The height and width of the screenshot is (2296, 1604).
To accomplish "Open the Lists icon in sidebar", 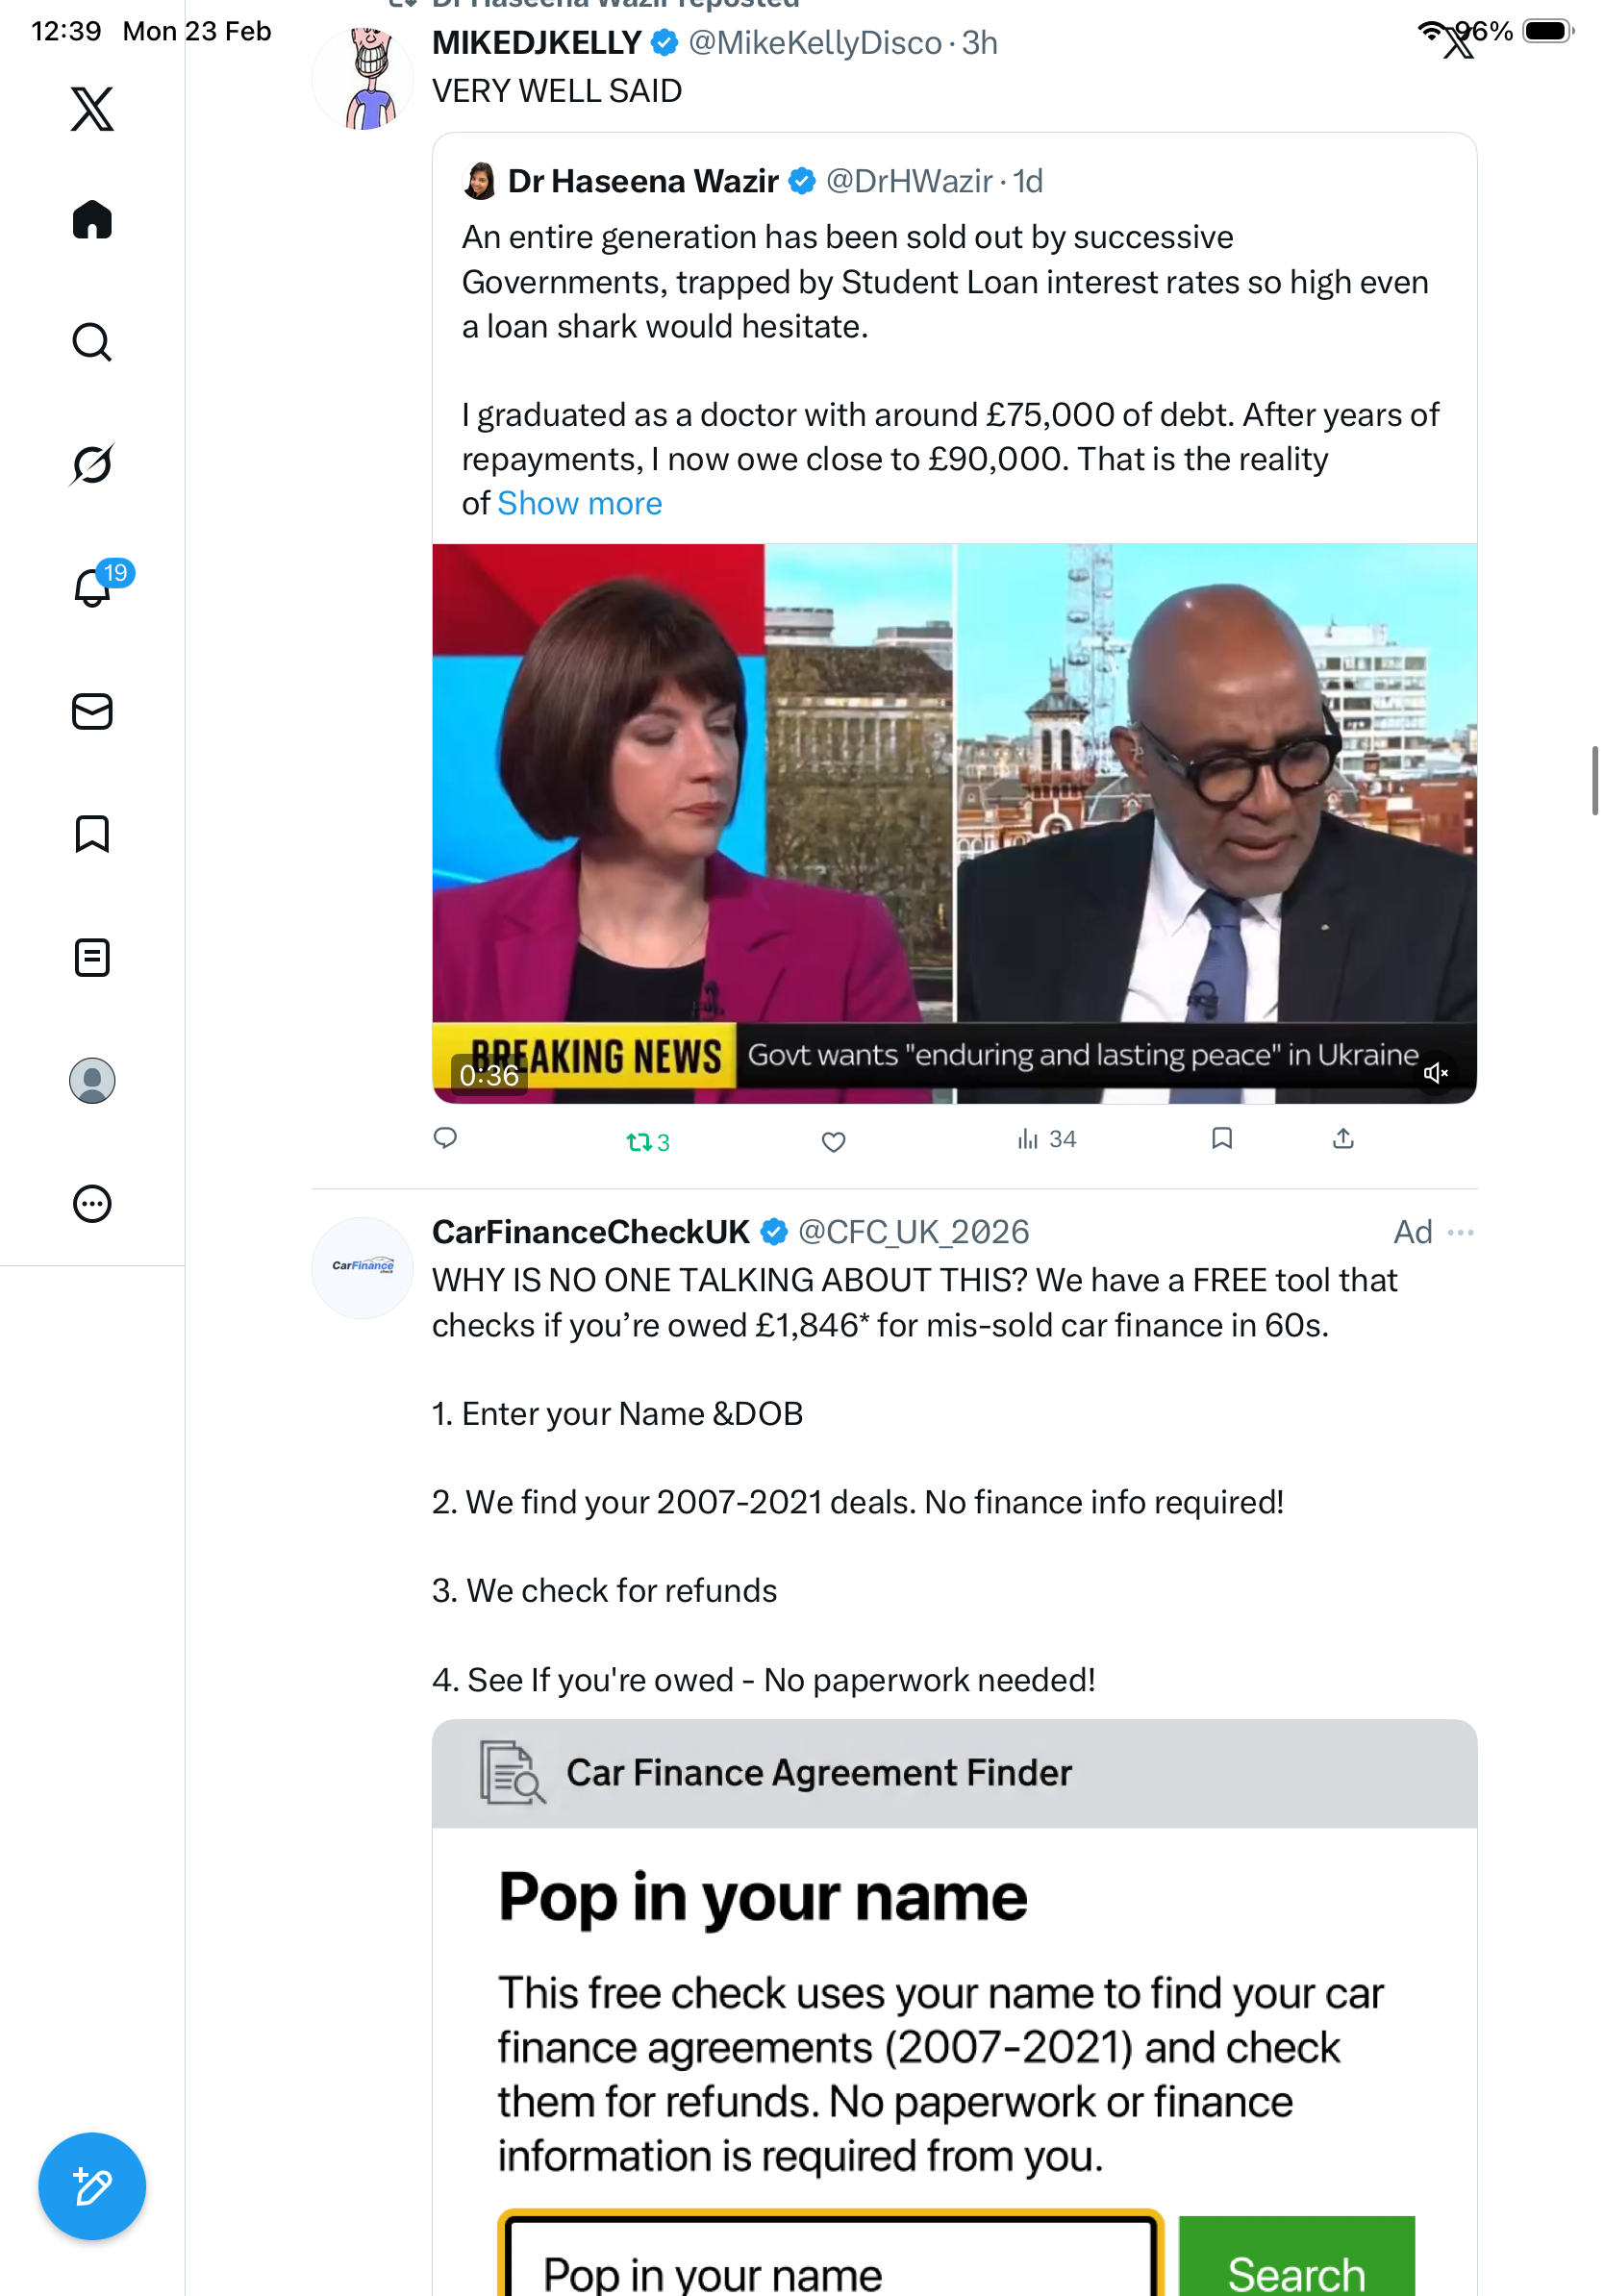I will 92,957.
